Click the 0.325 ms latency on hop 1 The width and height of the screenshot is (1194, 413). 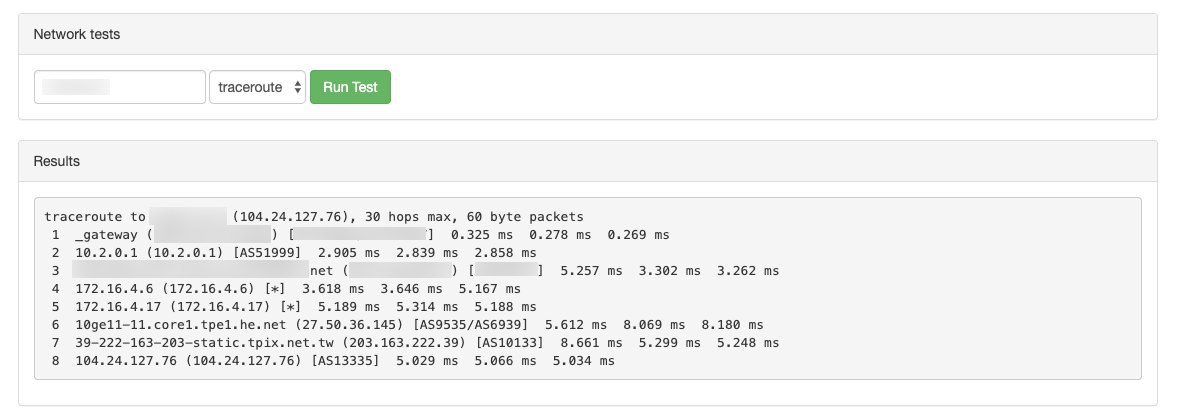[482, 235]
